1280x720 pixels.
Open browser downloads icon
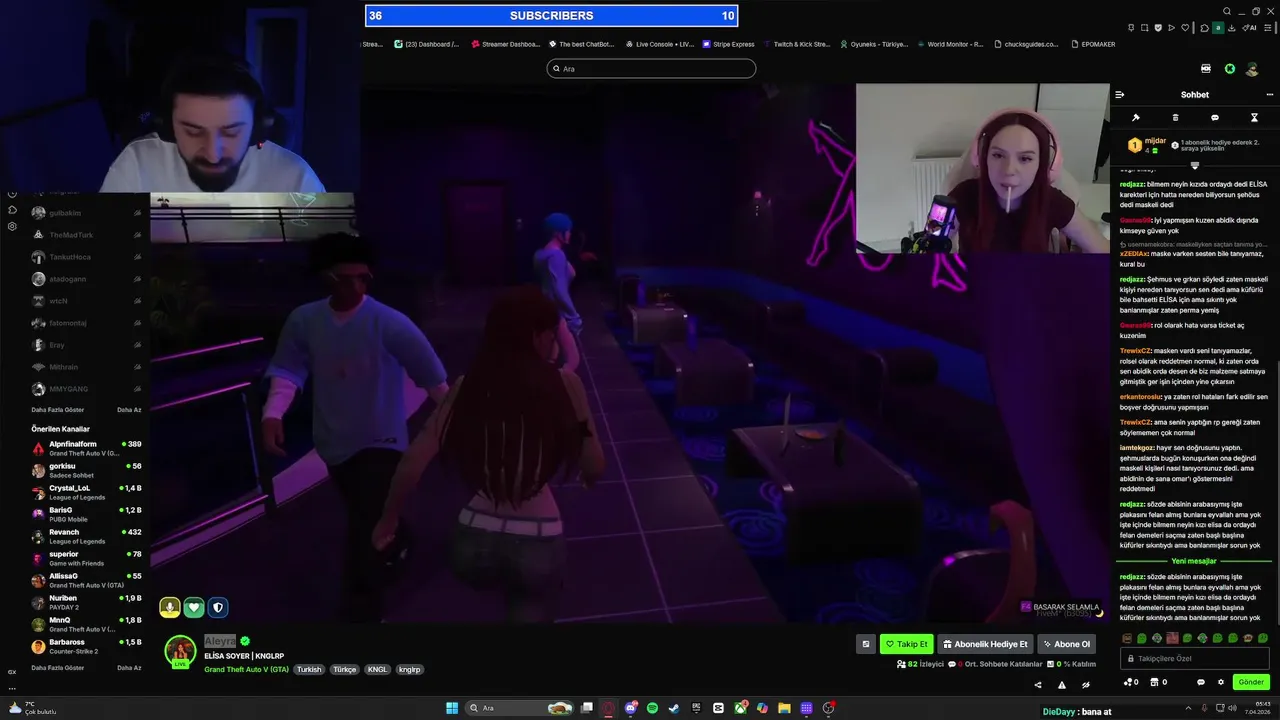[1232, 28]
